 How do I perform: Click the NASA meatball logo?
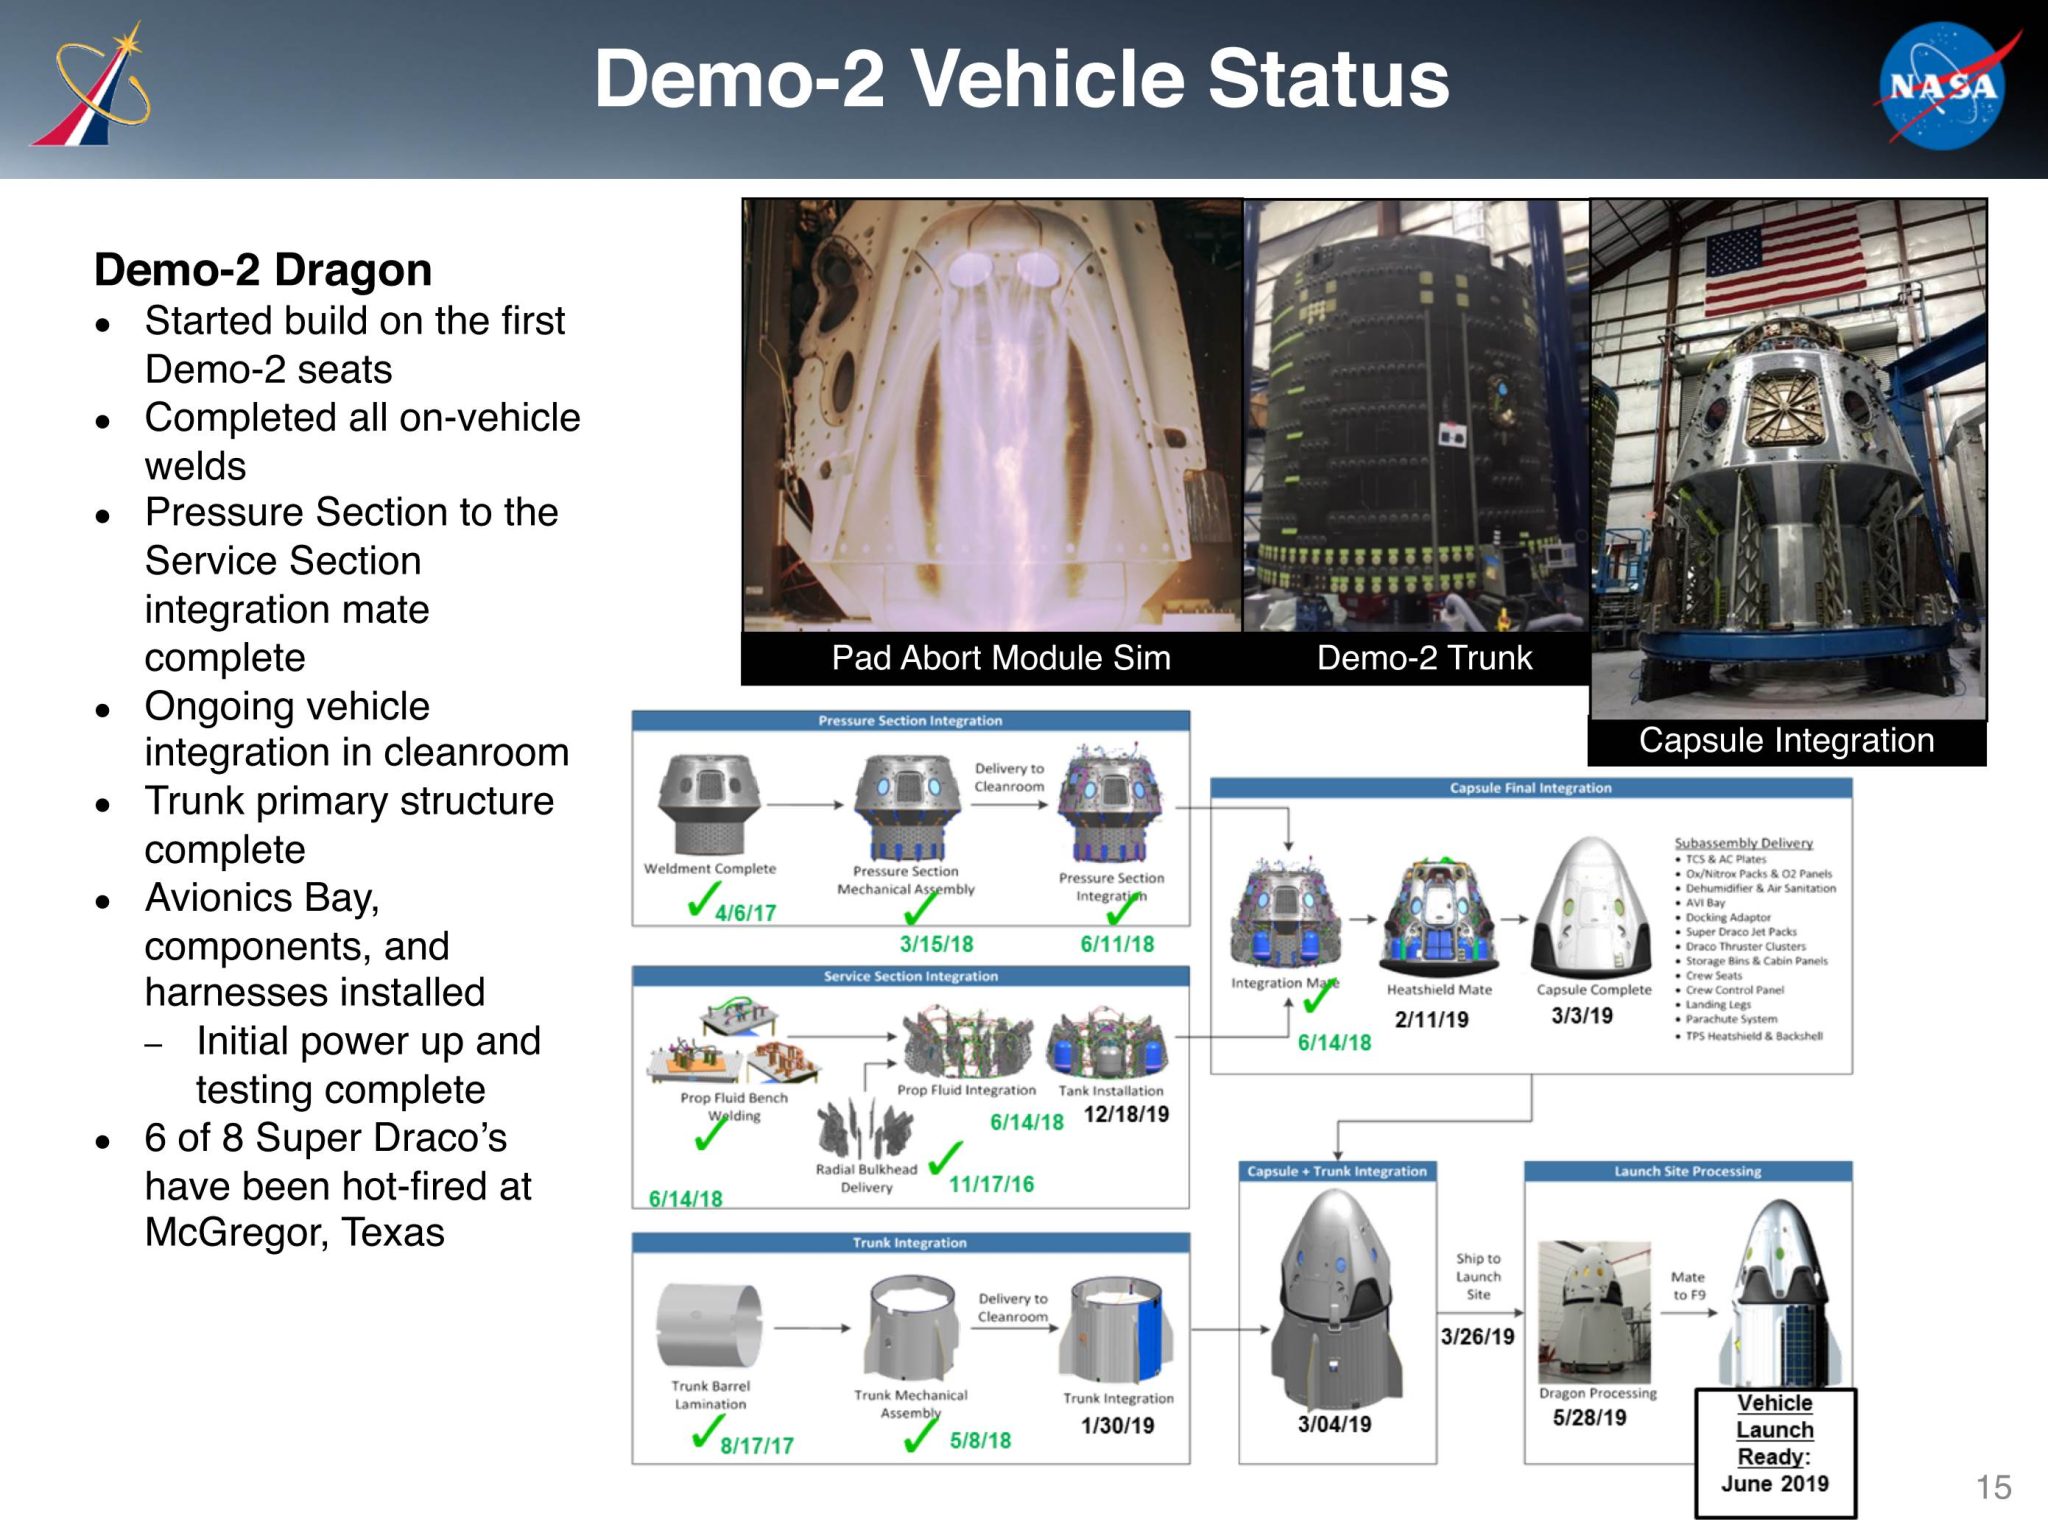1942,87
